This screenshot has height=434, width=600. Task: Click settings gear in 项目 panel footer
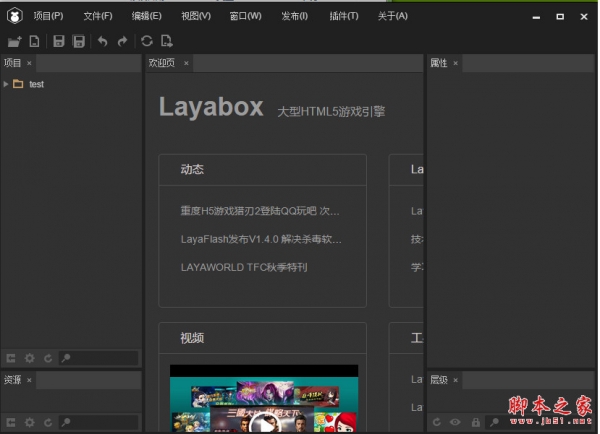pyautogui.click(x=29, y=358)
